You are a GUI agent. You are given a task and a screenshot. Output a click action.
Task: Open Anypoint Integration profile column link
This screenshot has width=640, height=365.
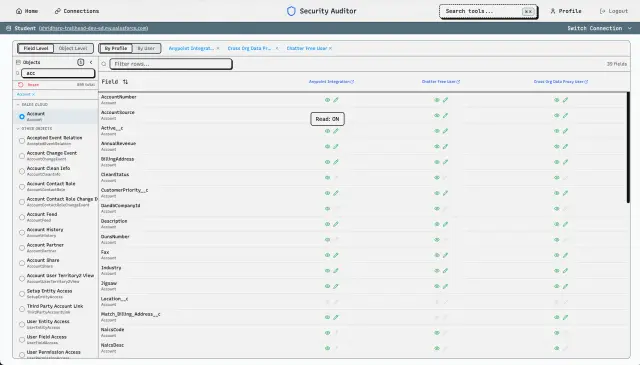click(331, 82)
